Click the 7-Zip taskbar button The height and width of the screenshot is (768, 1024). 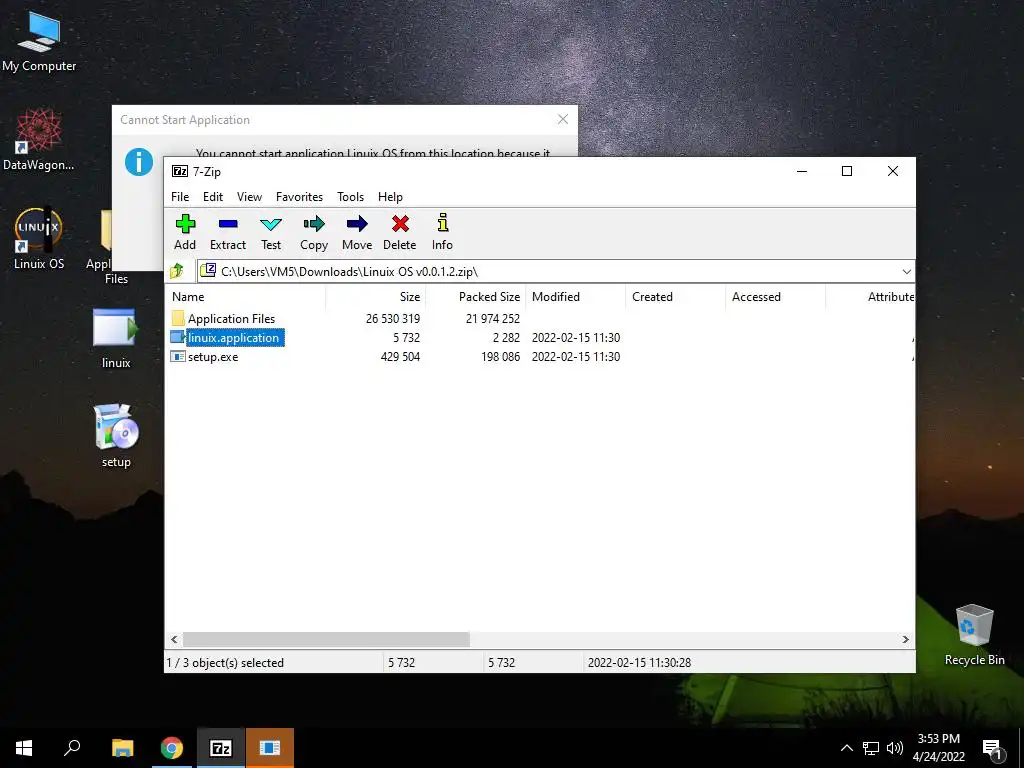(x=221, y=748)
